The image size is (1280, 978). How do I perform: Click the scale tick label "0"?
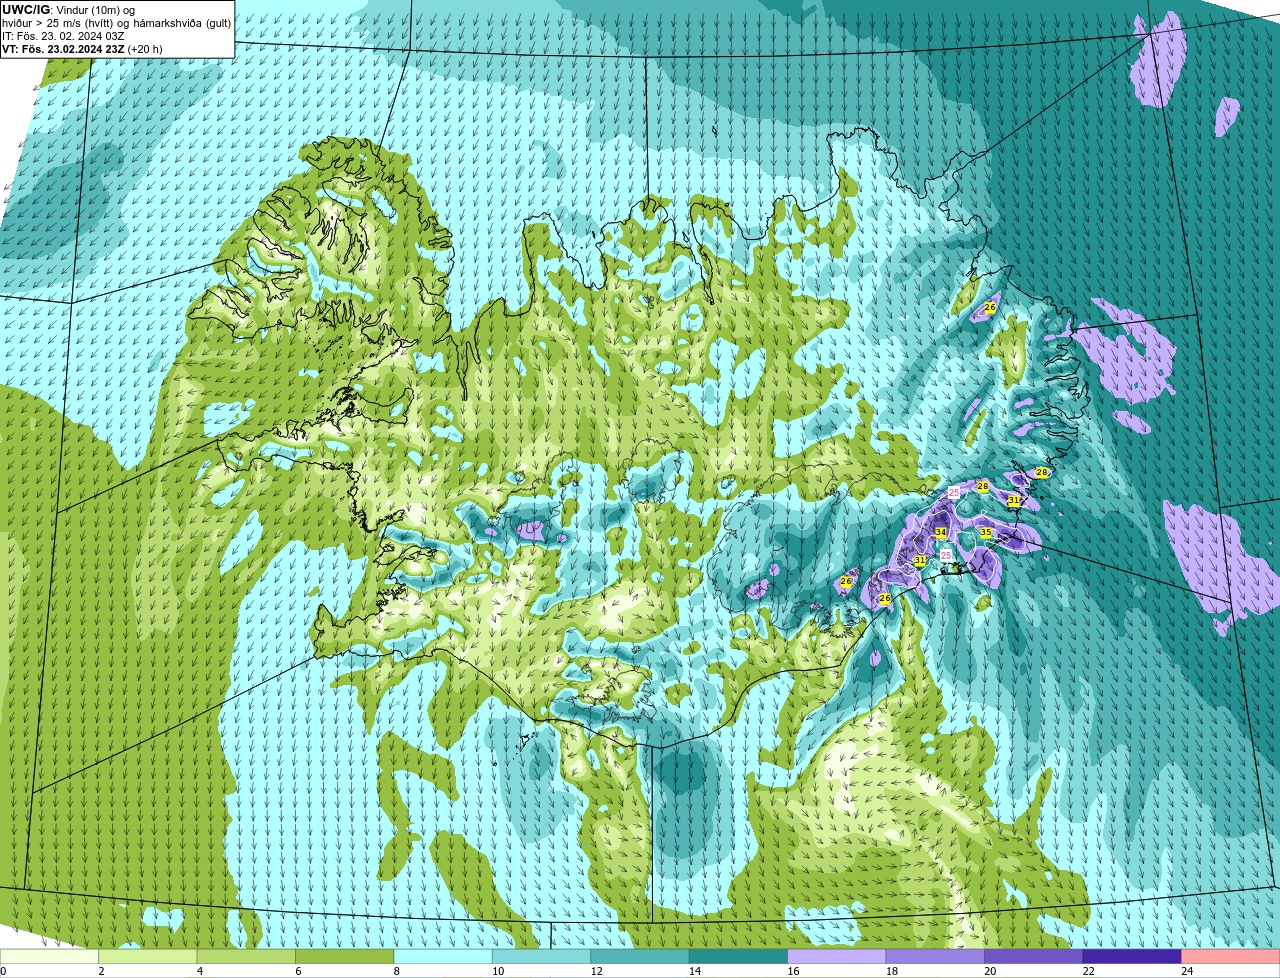3,971
